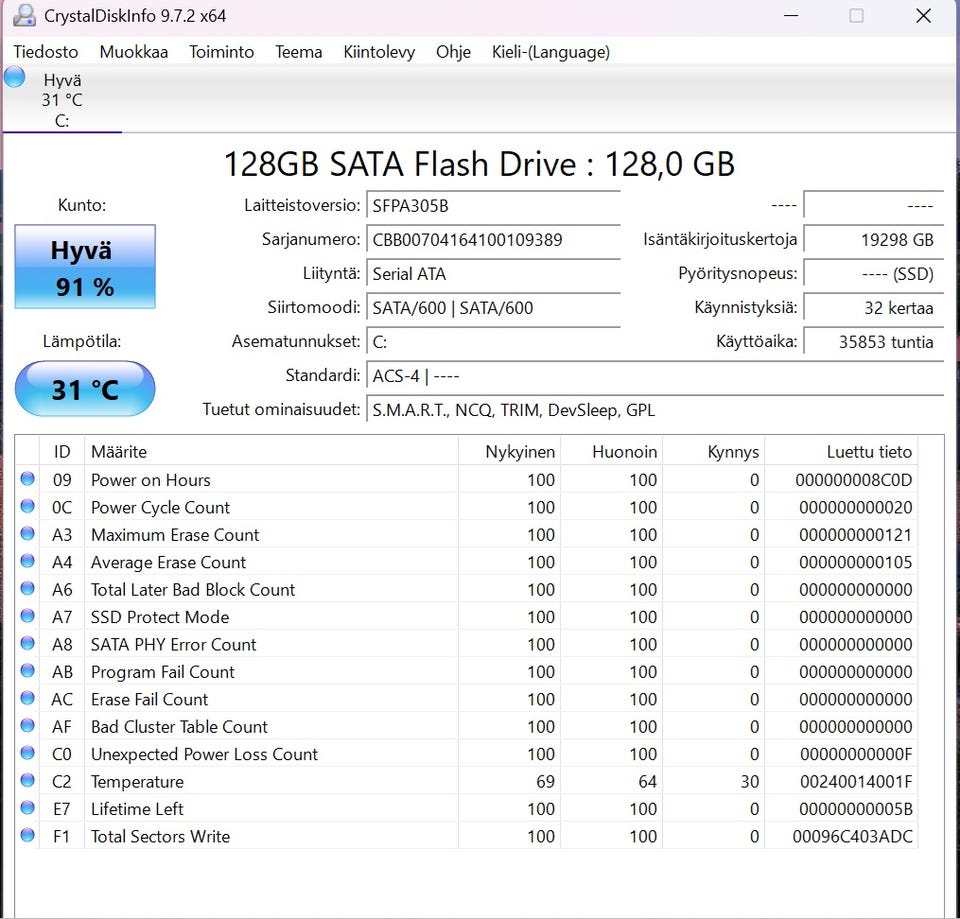Open the Teema menu
Image resolution: width=960 pixels, height=919 pixels.
(x=299, y=52)
